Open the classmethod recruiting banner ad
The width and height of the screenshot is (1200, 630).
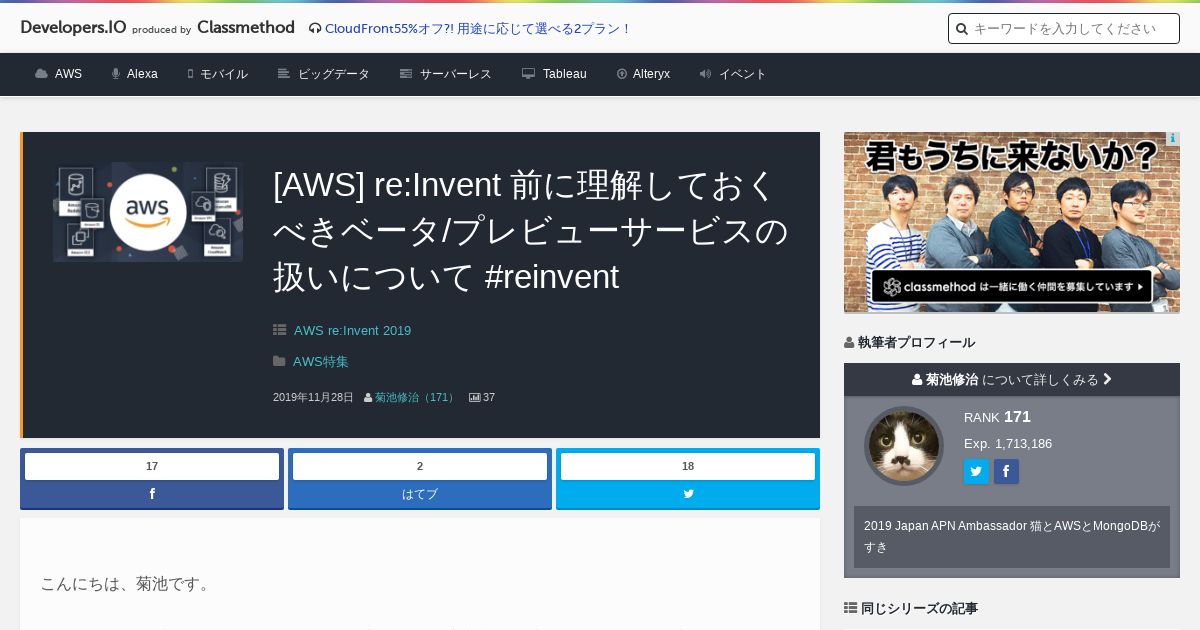(1012, 222)
